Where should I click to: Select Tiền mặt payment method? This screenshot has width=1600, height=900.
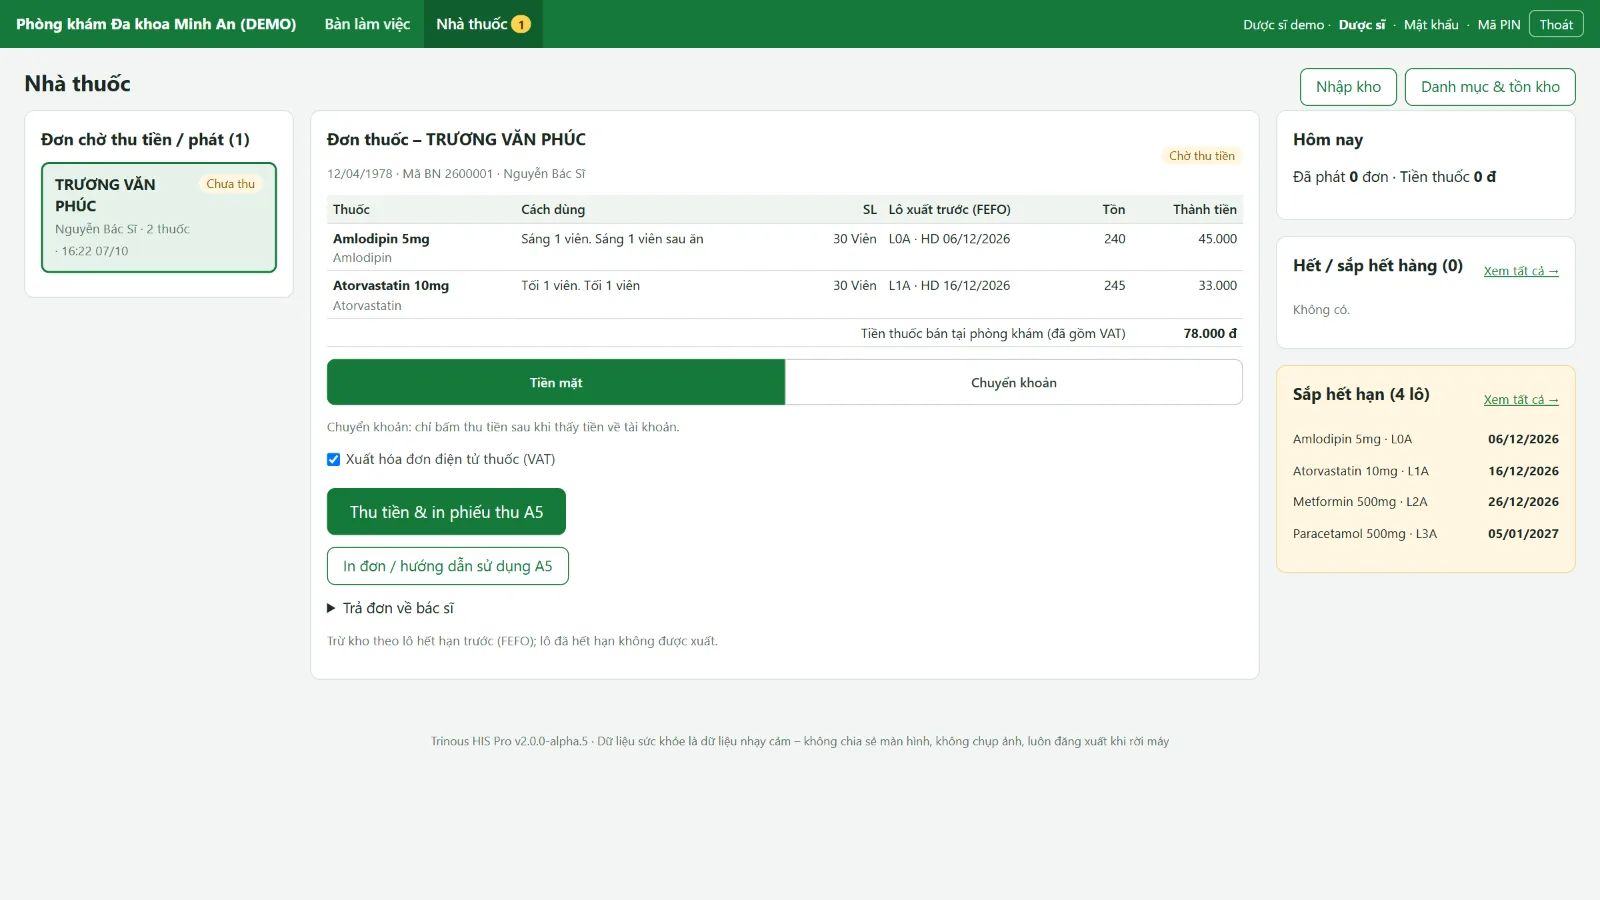pos(556,382)
